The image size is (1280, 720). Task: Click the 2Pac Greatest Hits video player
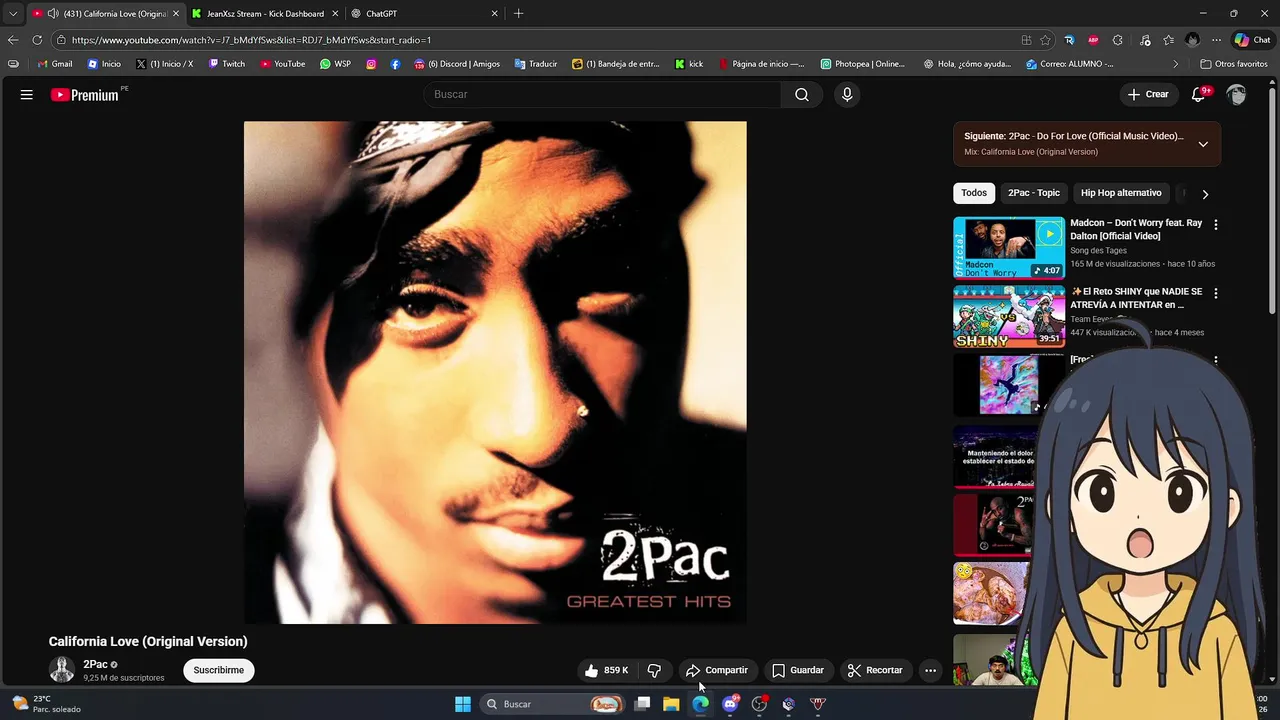495,373
